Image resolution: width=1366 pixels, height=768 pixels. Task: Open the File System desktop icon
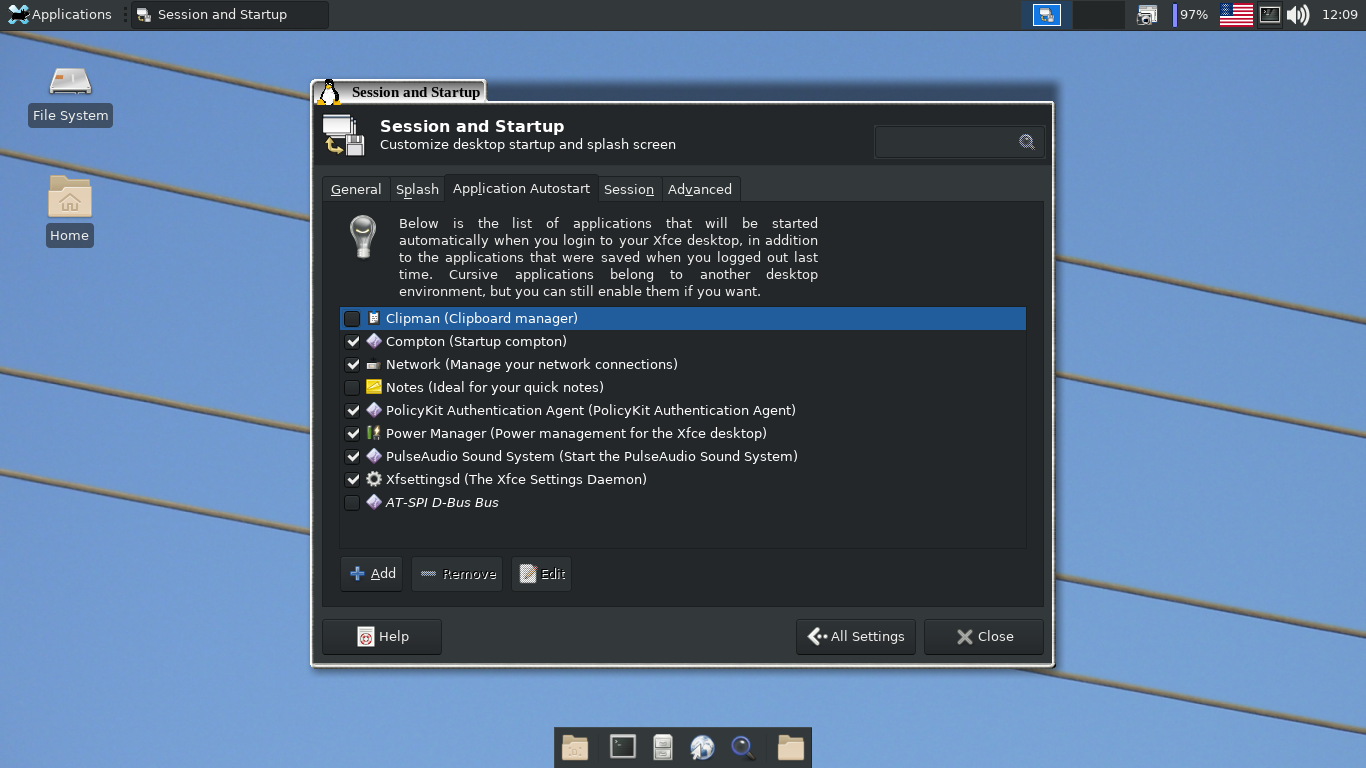[x=70, y=95]
